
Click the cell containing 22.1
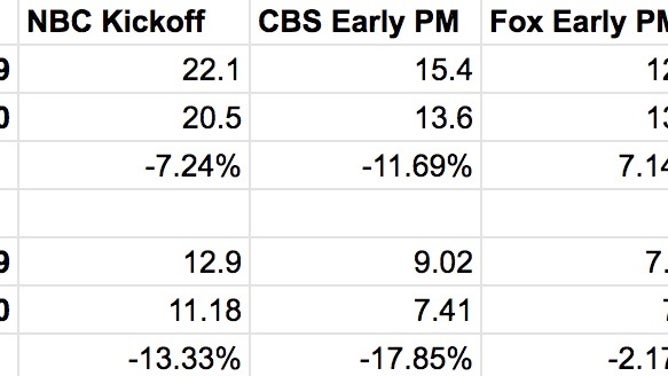tap(134, 69)
